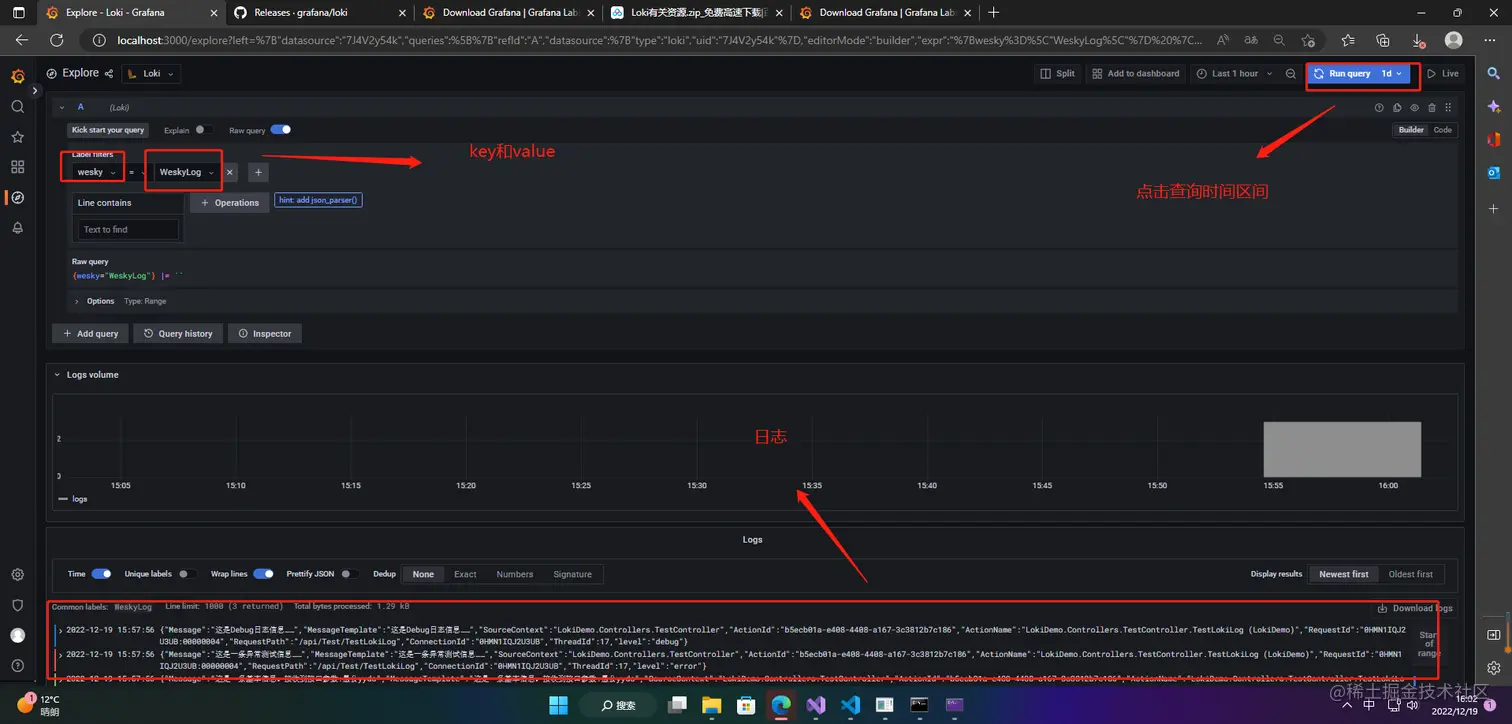Screen dimensions: 1512x724
Task: Click Windows Start button on taskbar
Action: (558, 705)
